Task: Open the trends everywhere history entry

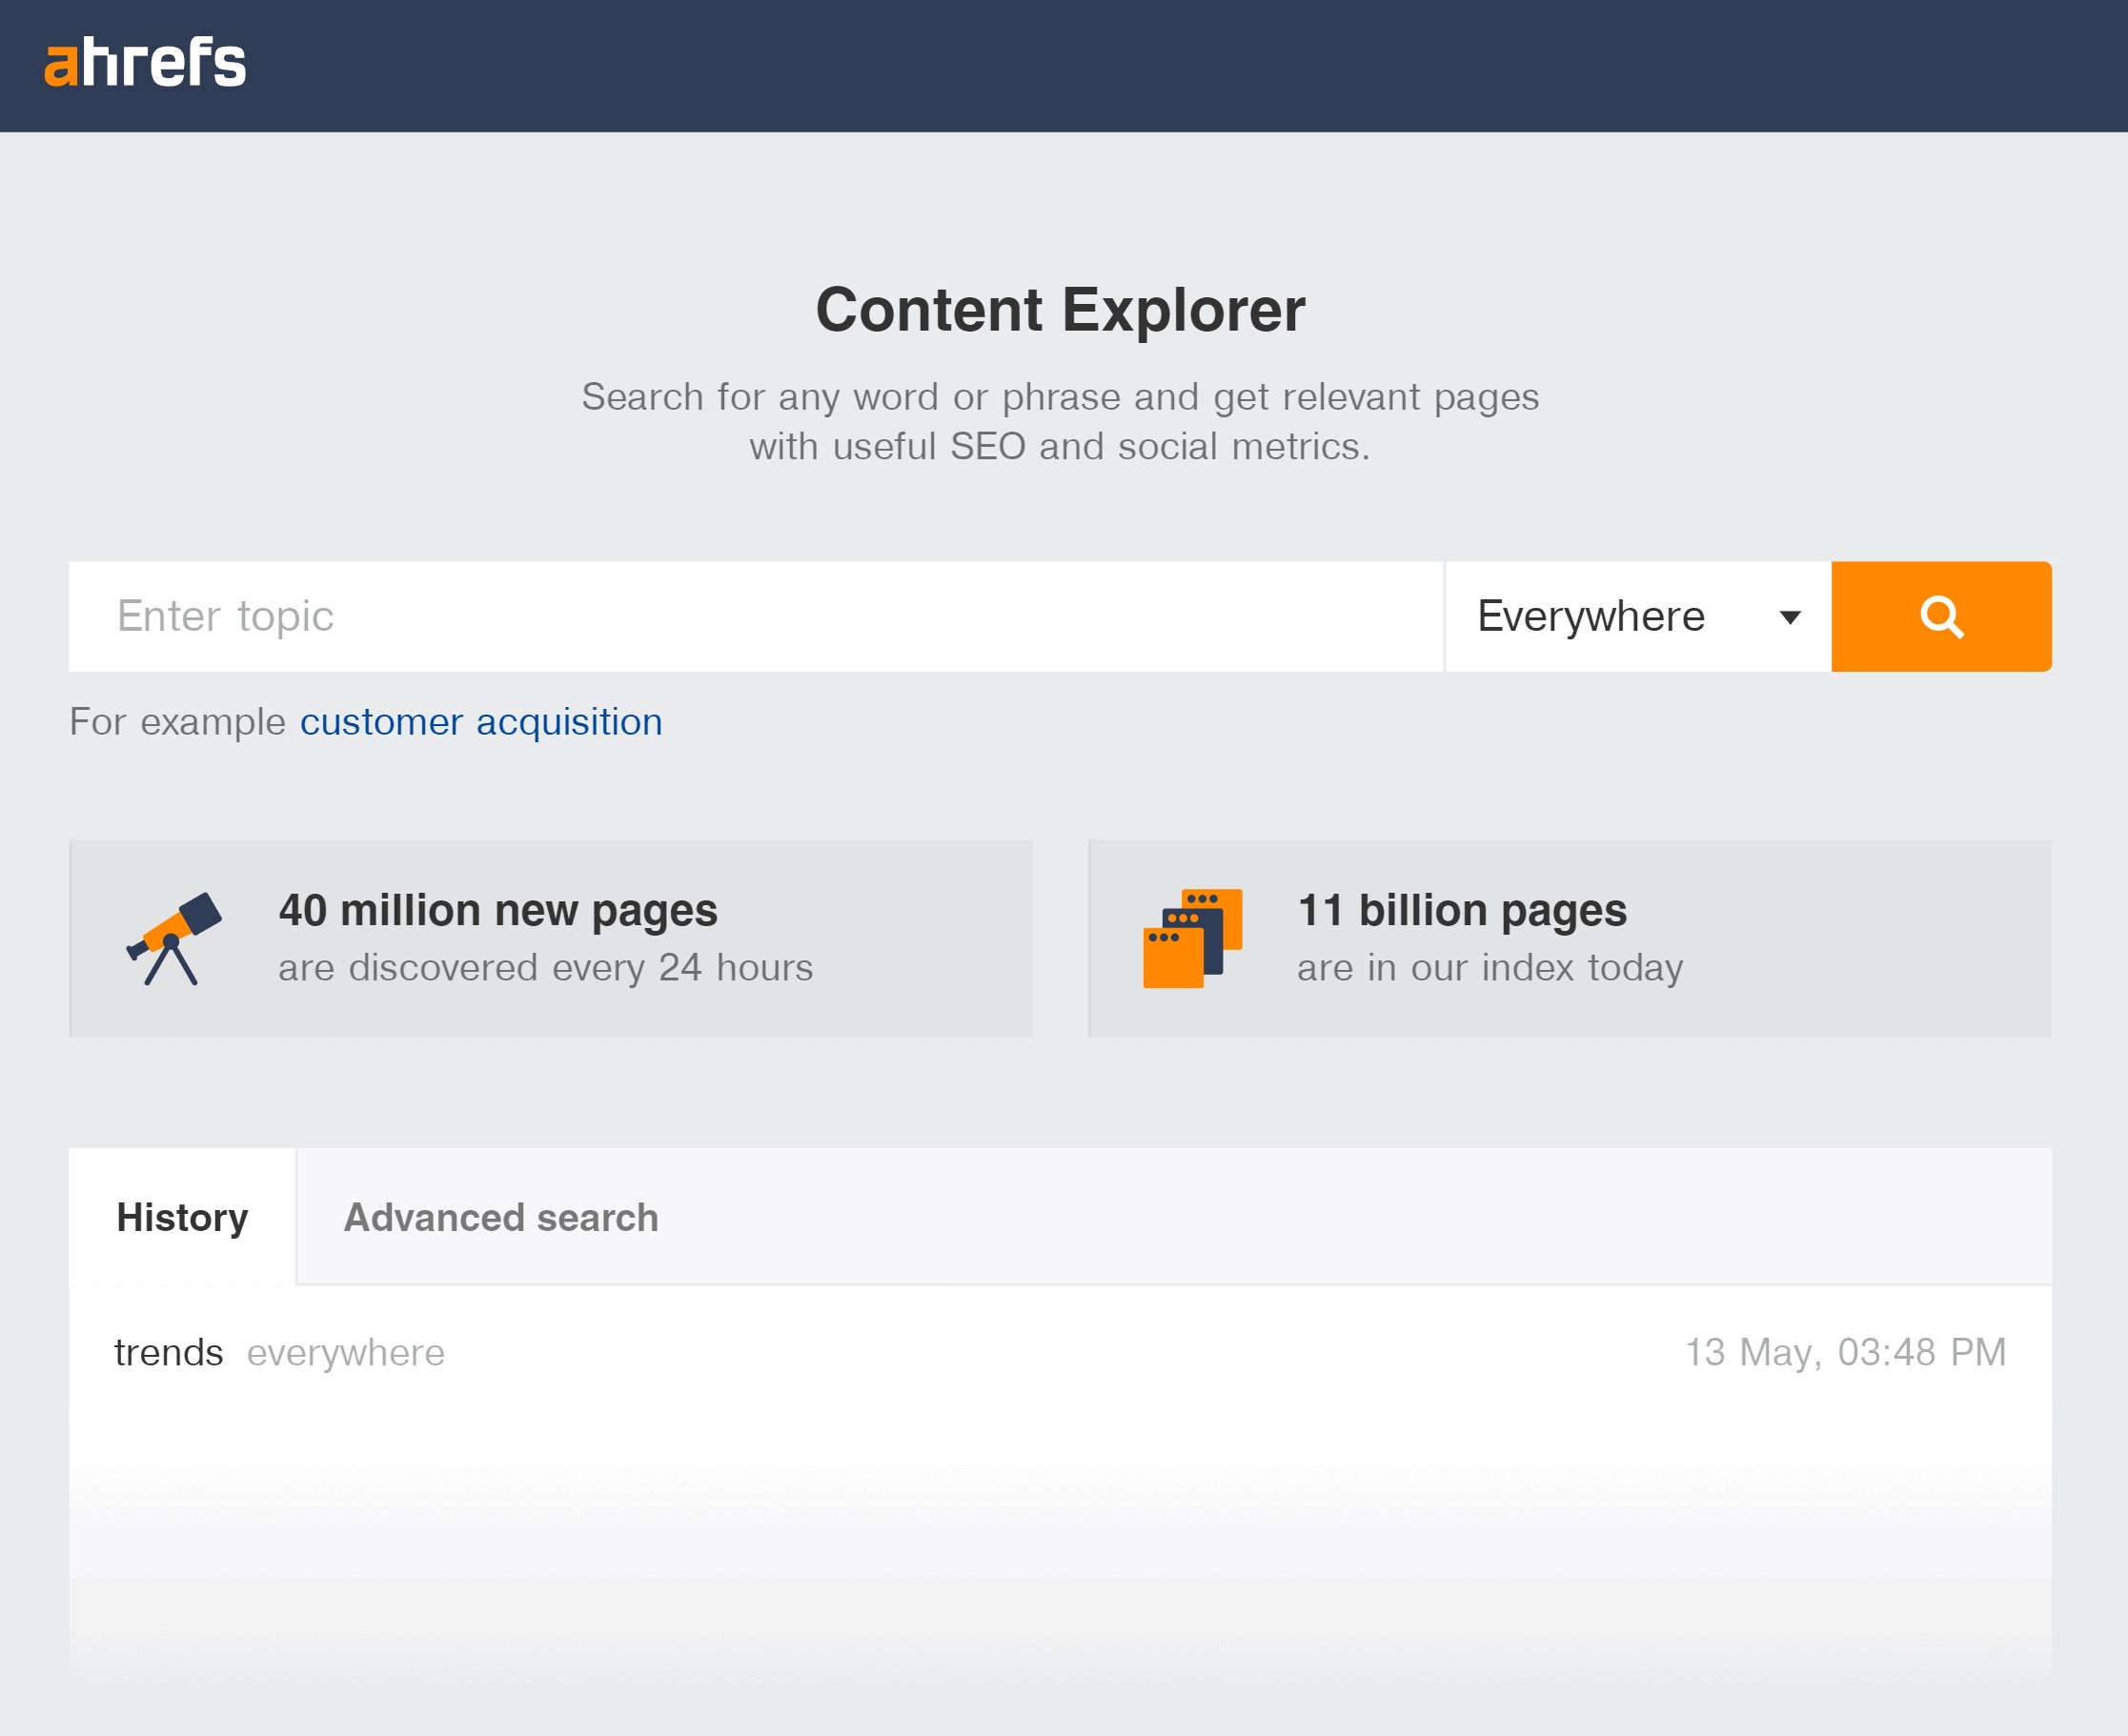Action: click(1060, 1352)
